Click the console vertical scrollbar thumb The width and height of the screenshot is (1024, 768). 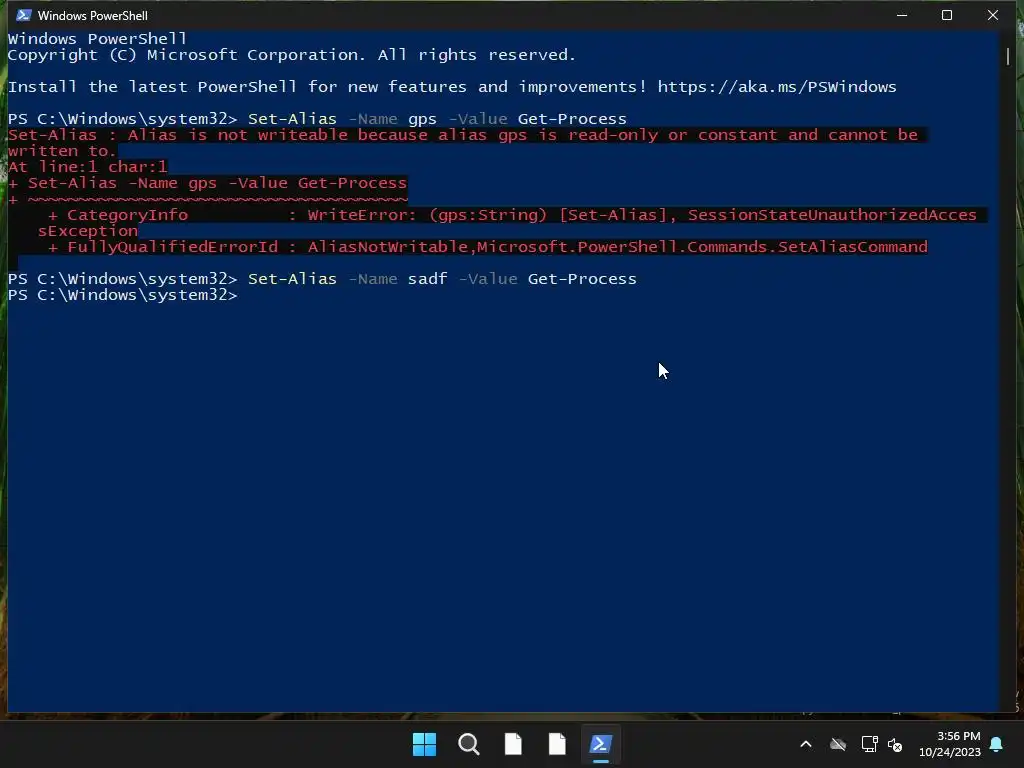1008,56
